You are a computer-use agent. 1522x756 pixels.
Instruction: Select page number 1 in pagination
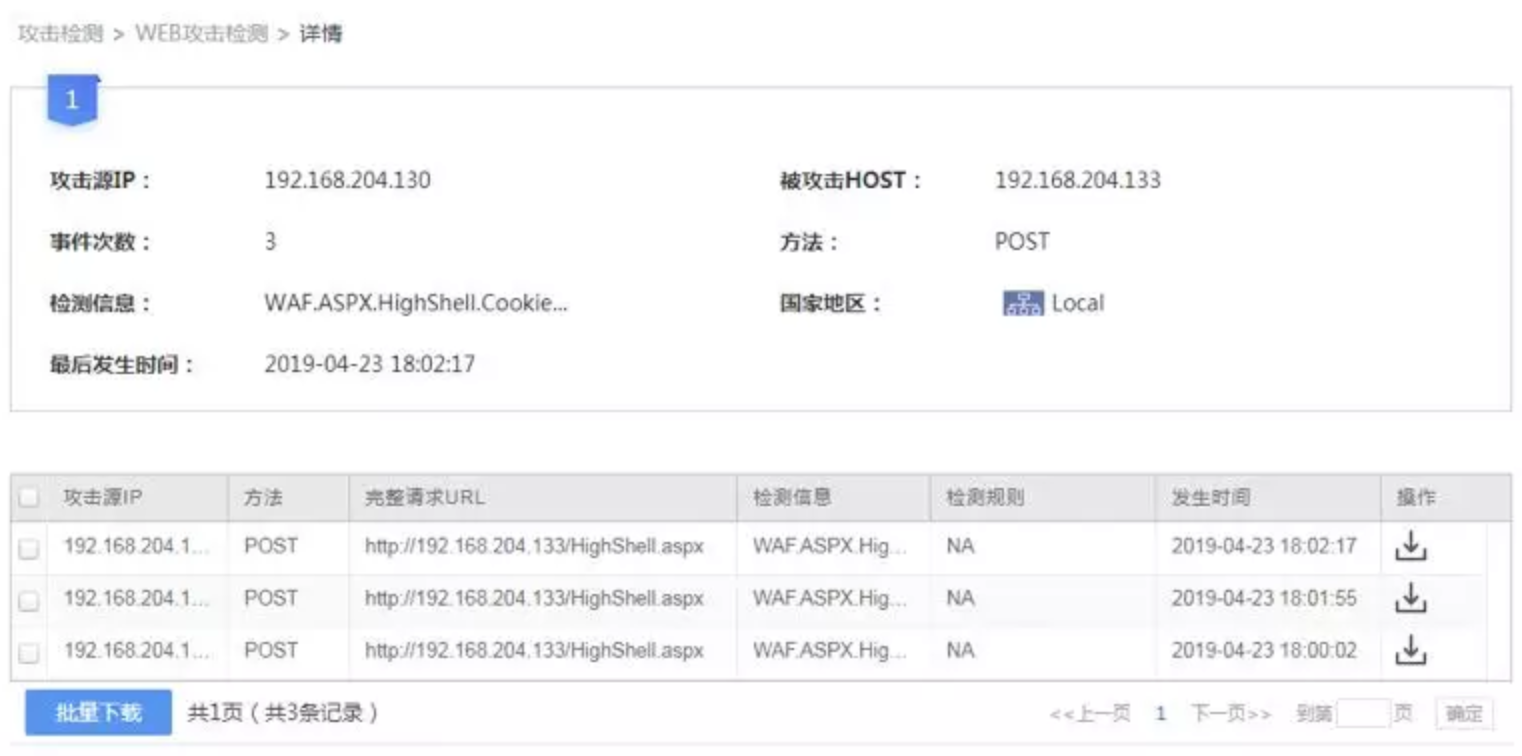coord(1161,714)
